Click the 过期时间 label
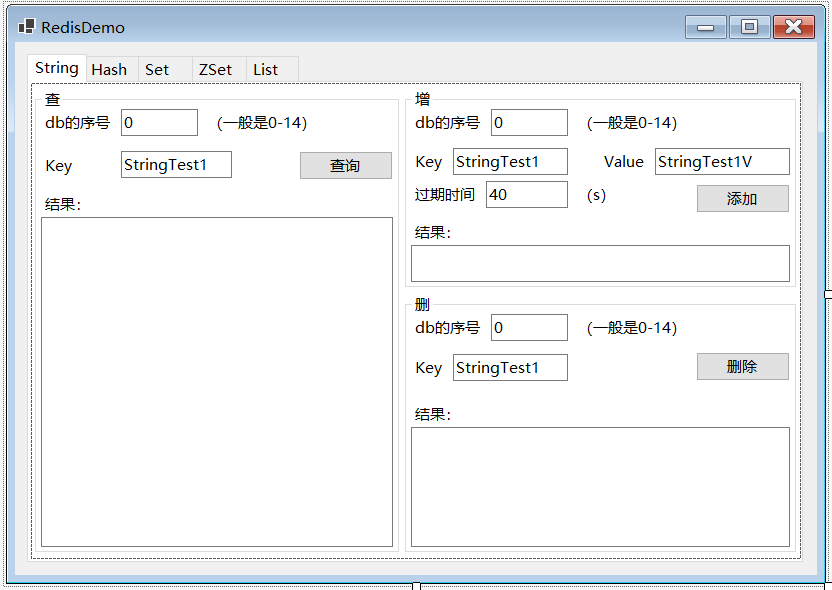Screen dimensions: 832x590 click(445, 195)
